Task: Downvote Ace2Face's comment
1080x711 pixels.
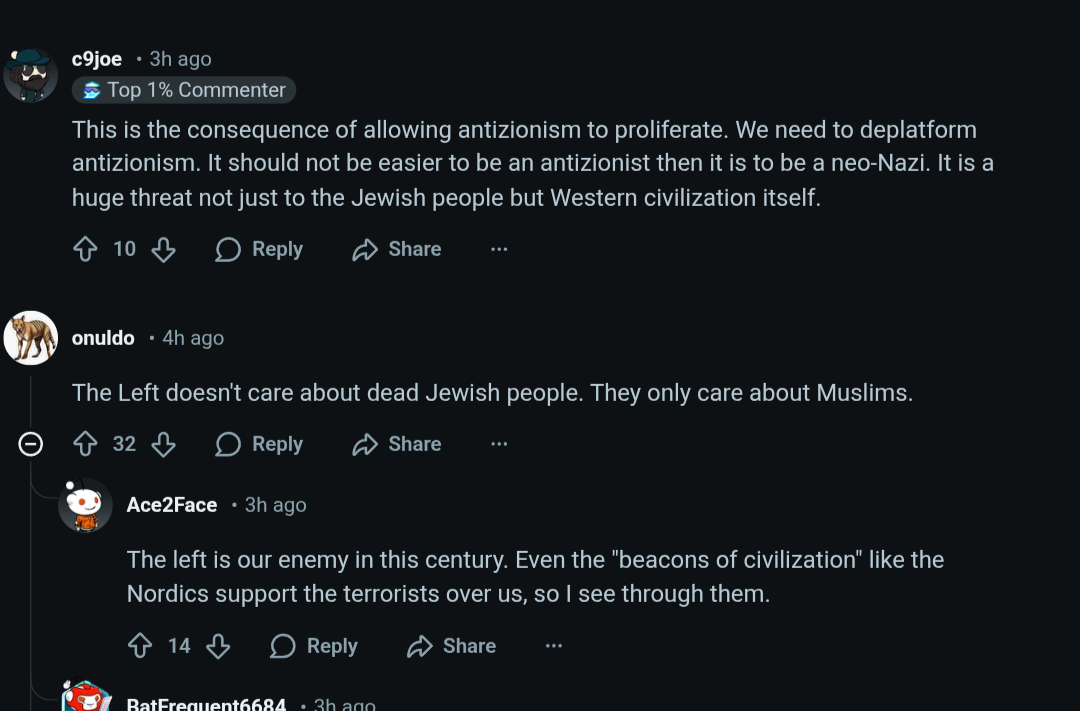Action: click(218, 646)
